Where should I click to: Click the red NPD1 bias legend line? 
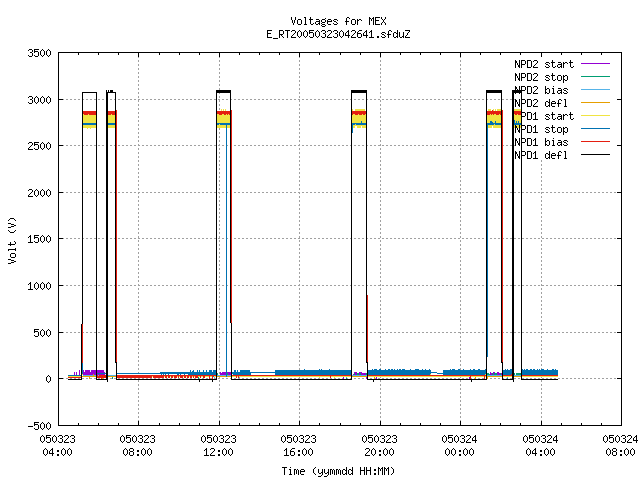tap(596, 142)
